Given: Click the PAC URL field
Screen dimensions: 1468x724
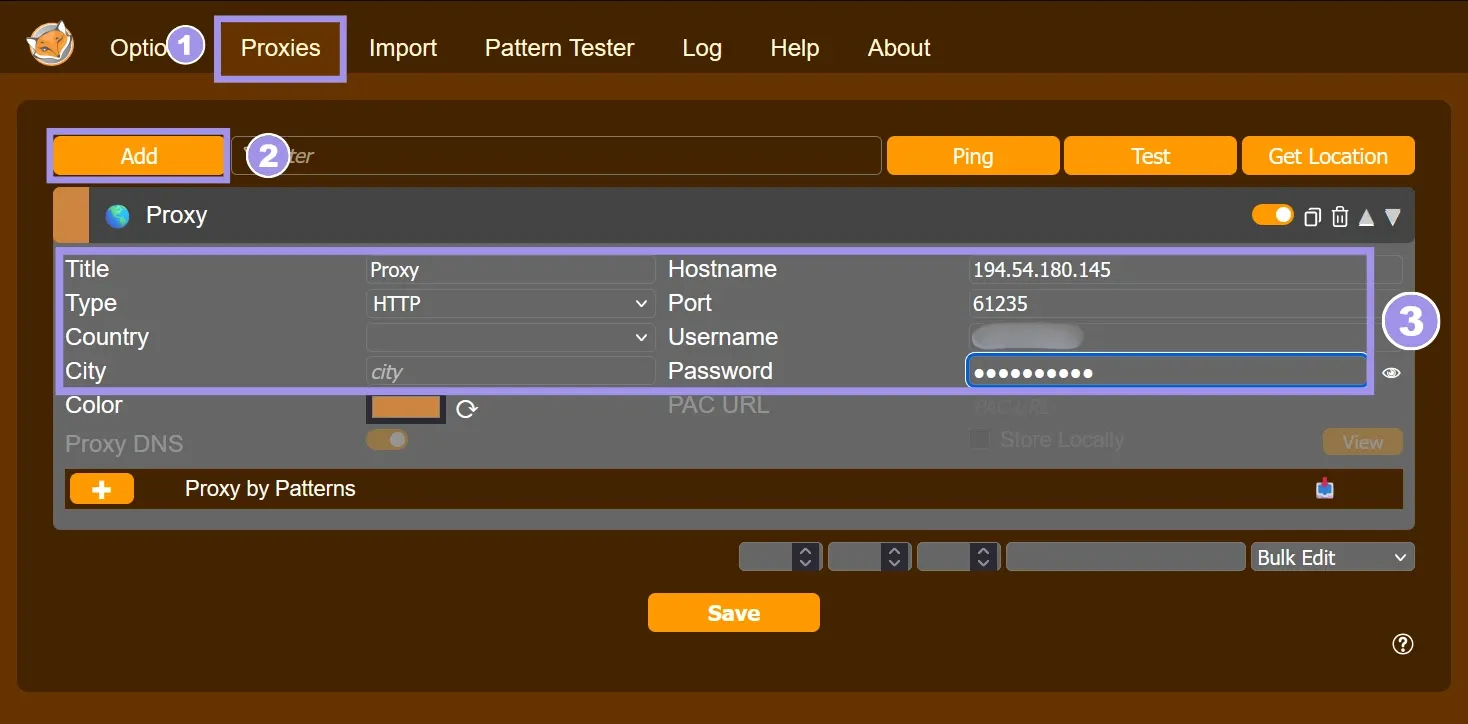Looking at the screenshot, I should point(1185,405).
